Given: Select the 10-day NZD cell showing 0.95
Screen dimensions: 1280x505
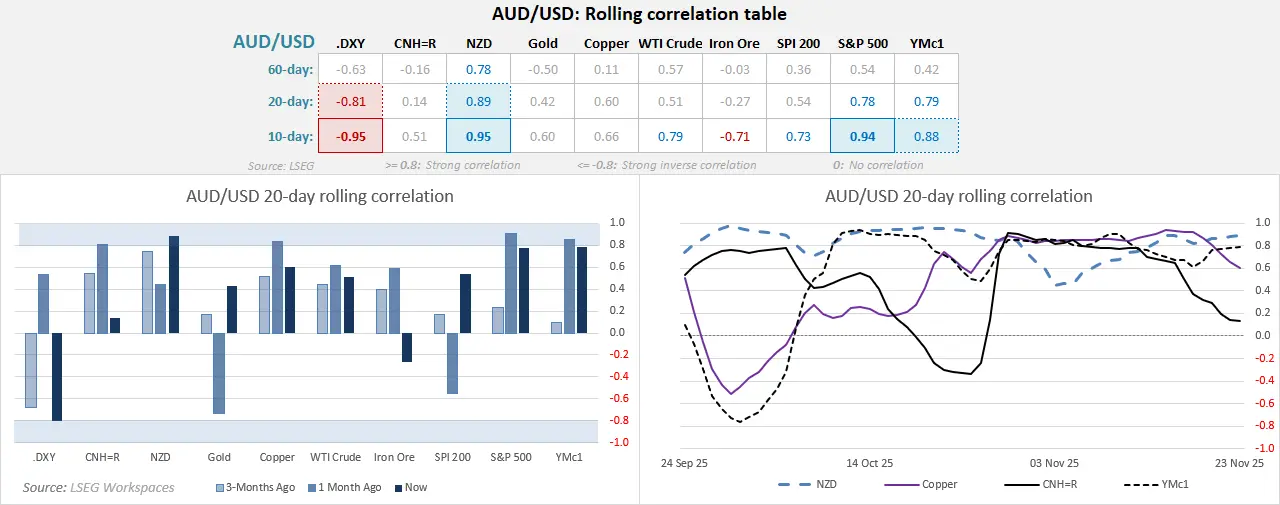Looking at the screenshot, I should click(x=478, y=136).
